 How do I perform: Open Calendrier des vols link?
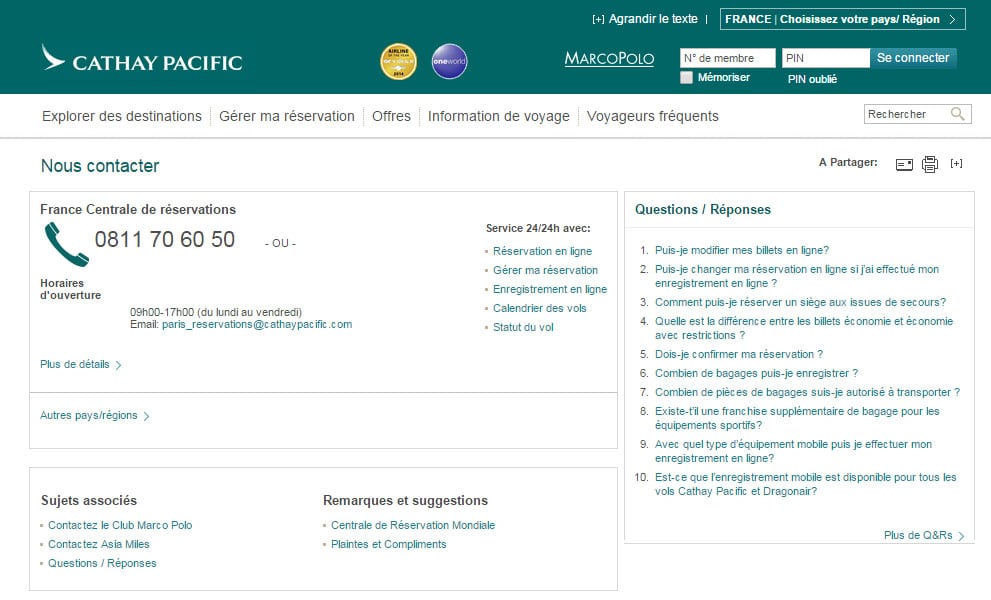[x=540, y=308]
